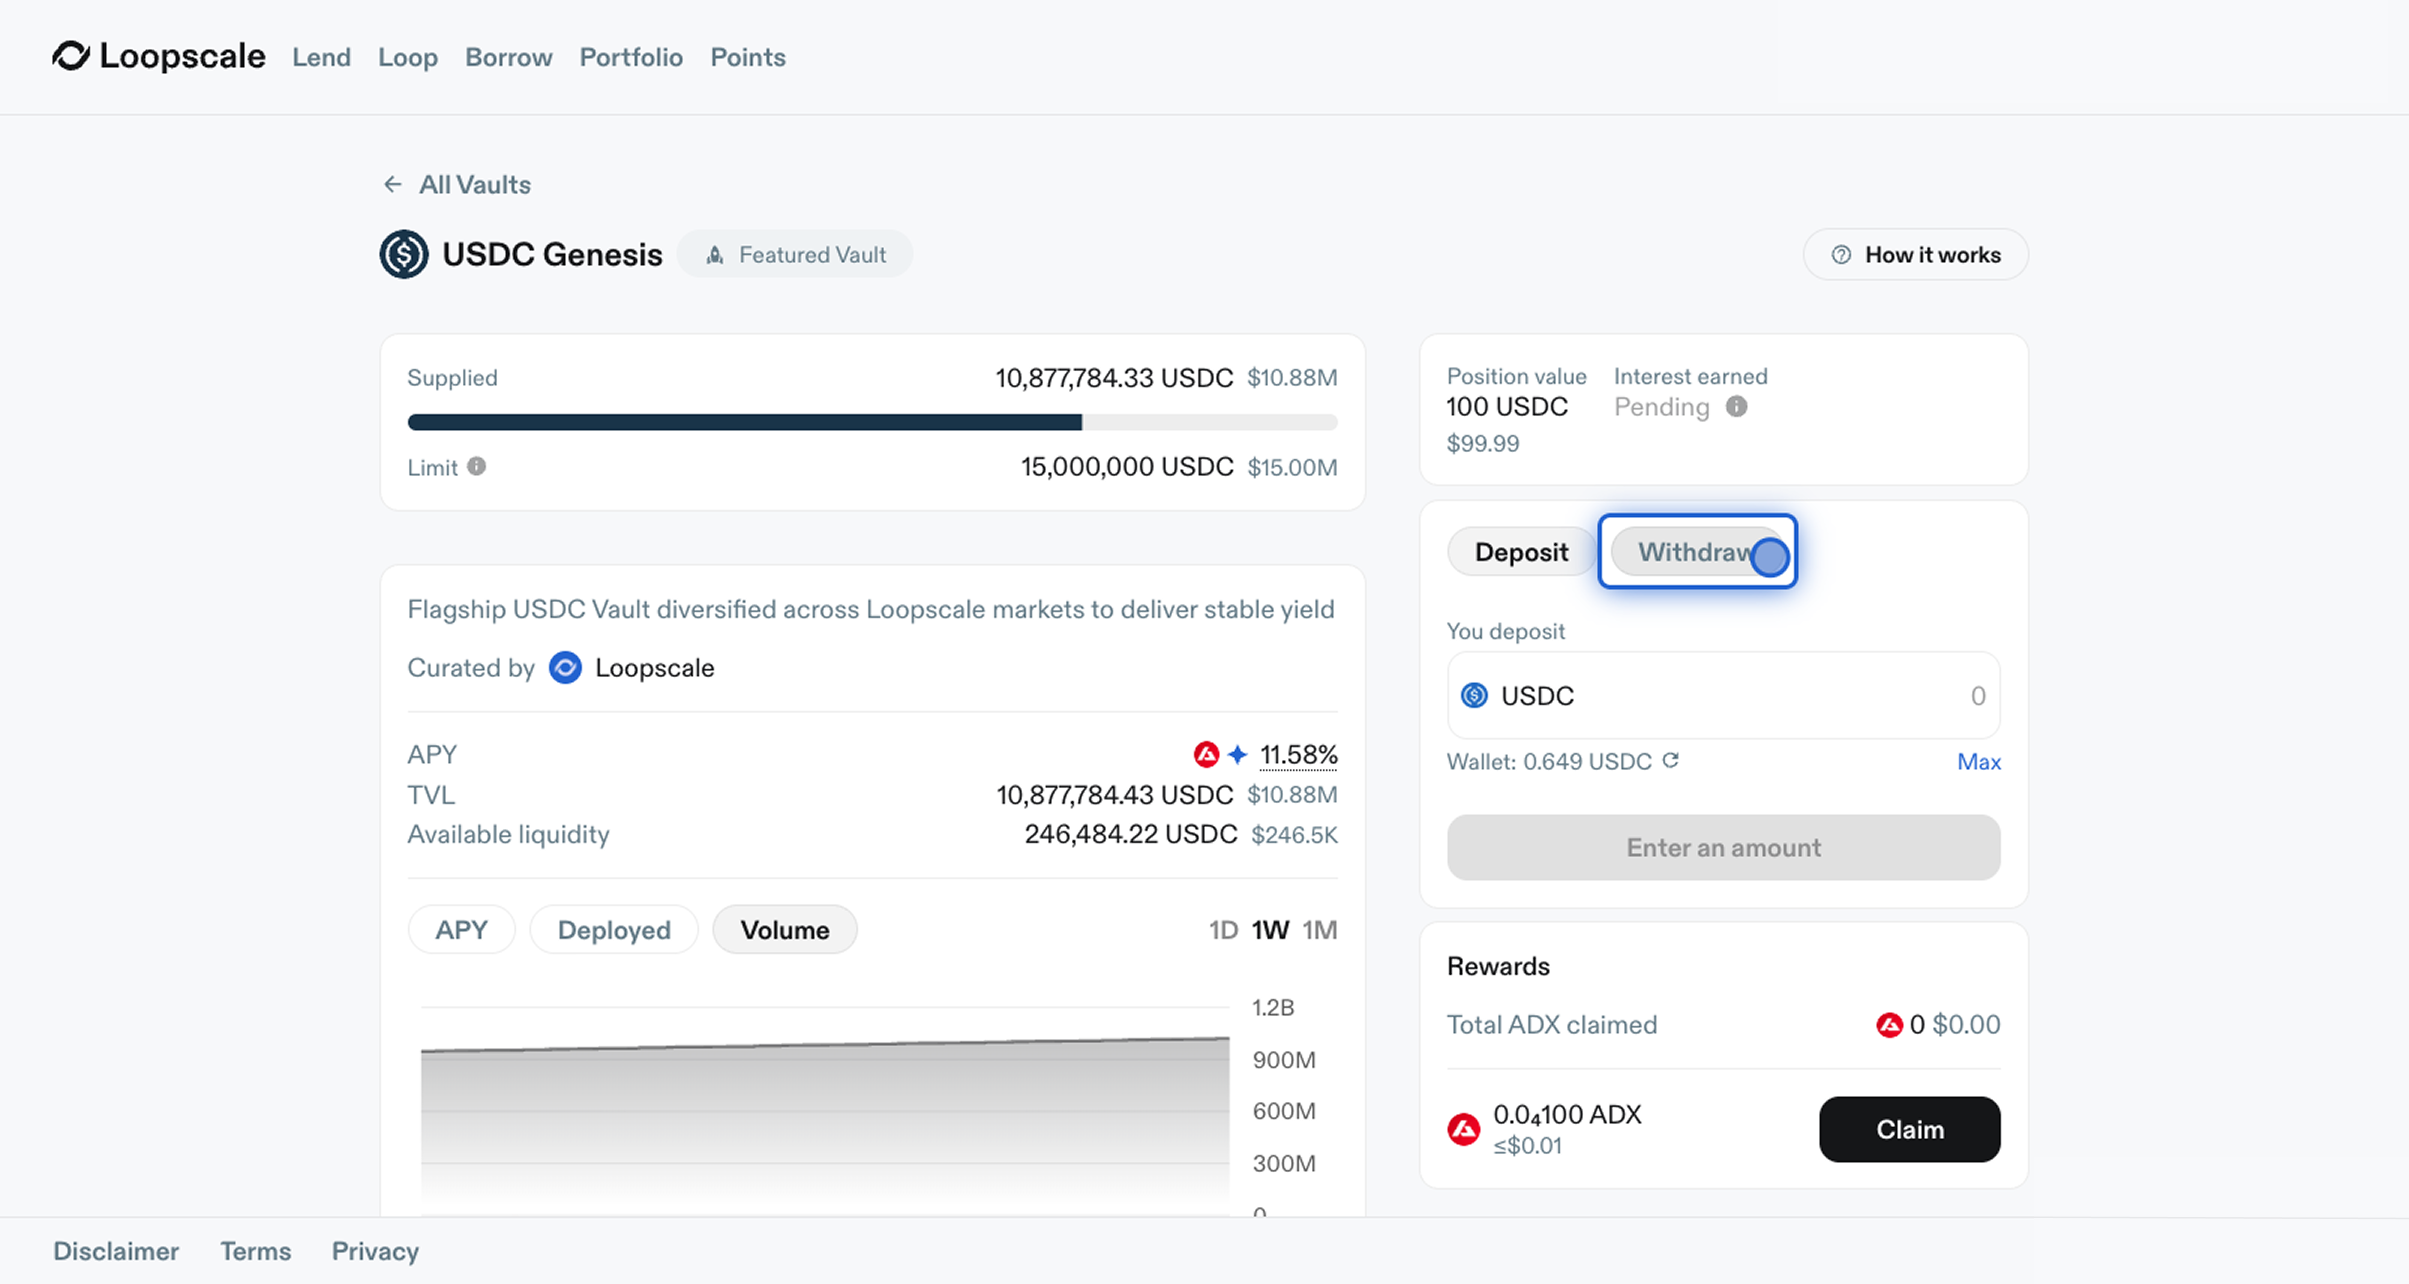The image size is (2409, 1284).
Task: Click the back arrow beside All Vaults
Action: (392, 184)
